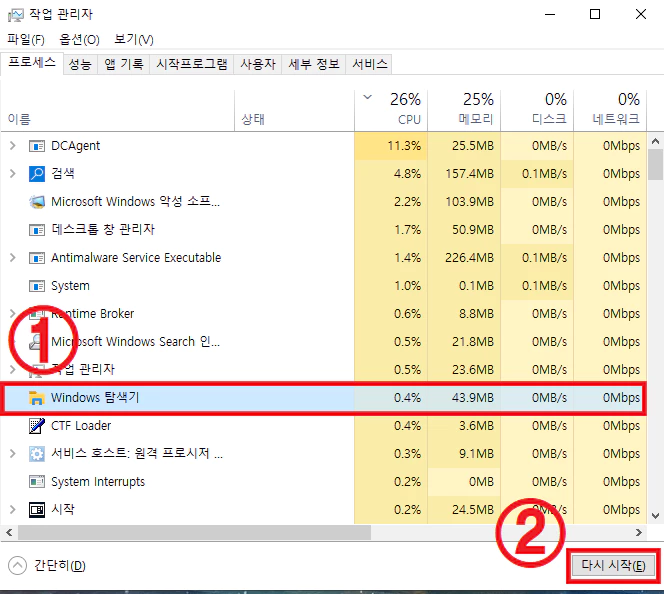Sort by the 네트워크 column header
The width and height of the screenshot is (664, 594).
(x=610, y=110)
